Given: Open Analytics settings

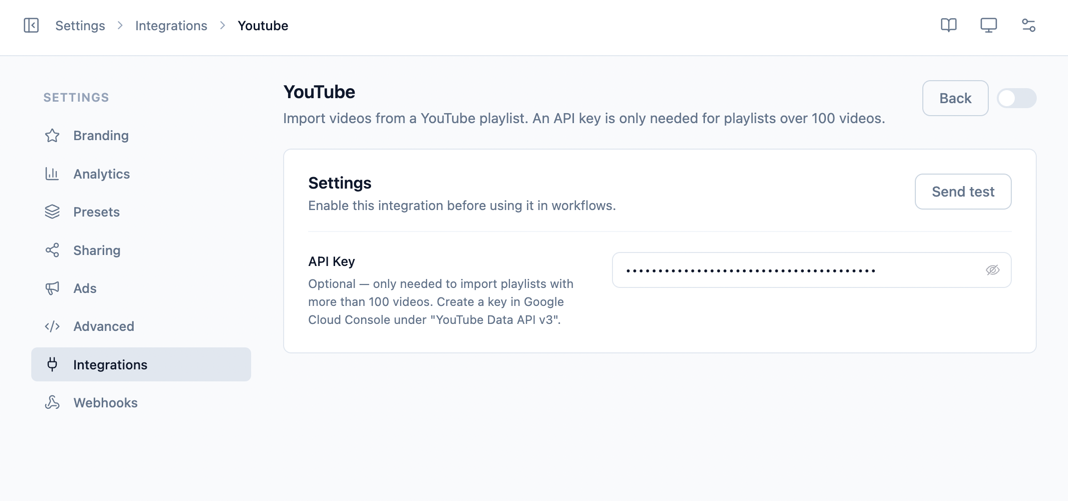Looking at the screenshot, I should pos(141,174).
